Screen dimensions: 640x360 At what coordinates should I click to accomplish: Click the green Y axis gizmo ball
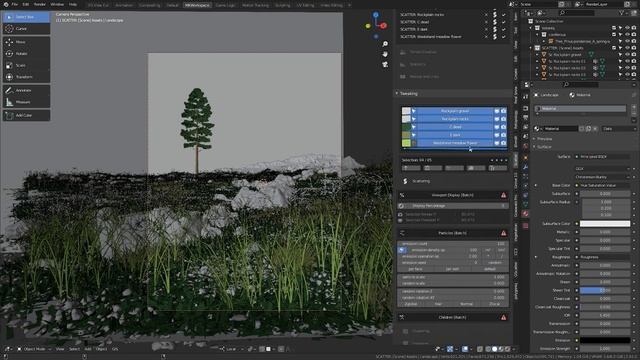[x=368, y=26]
